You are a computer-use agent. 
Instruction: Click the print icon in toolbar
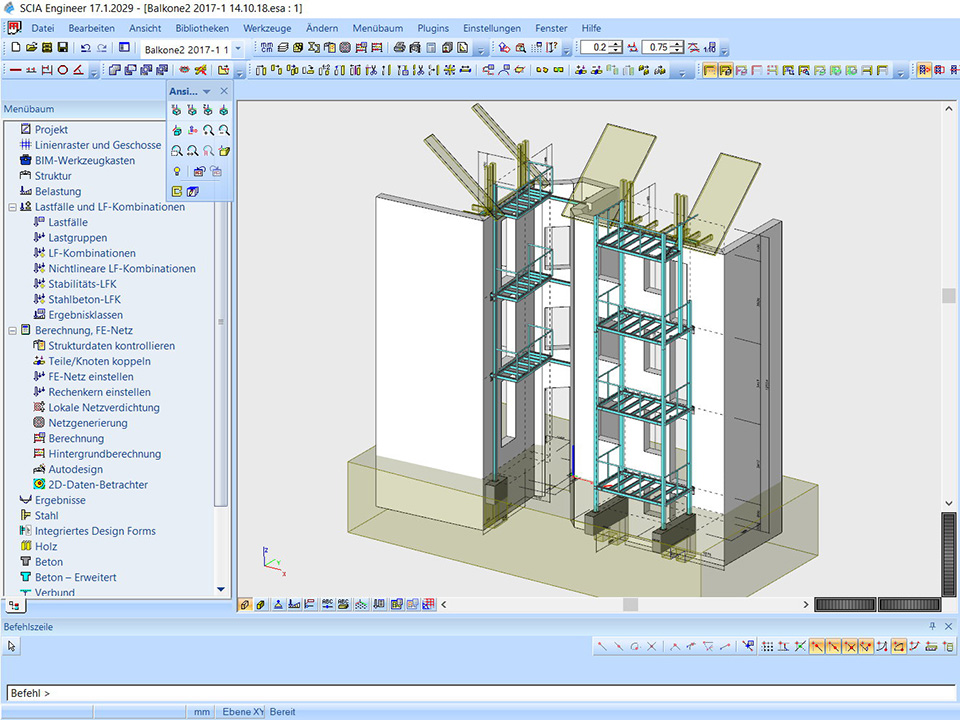click(x=399, y=48)
